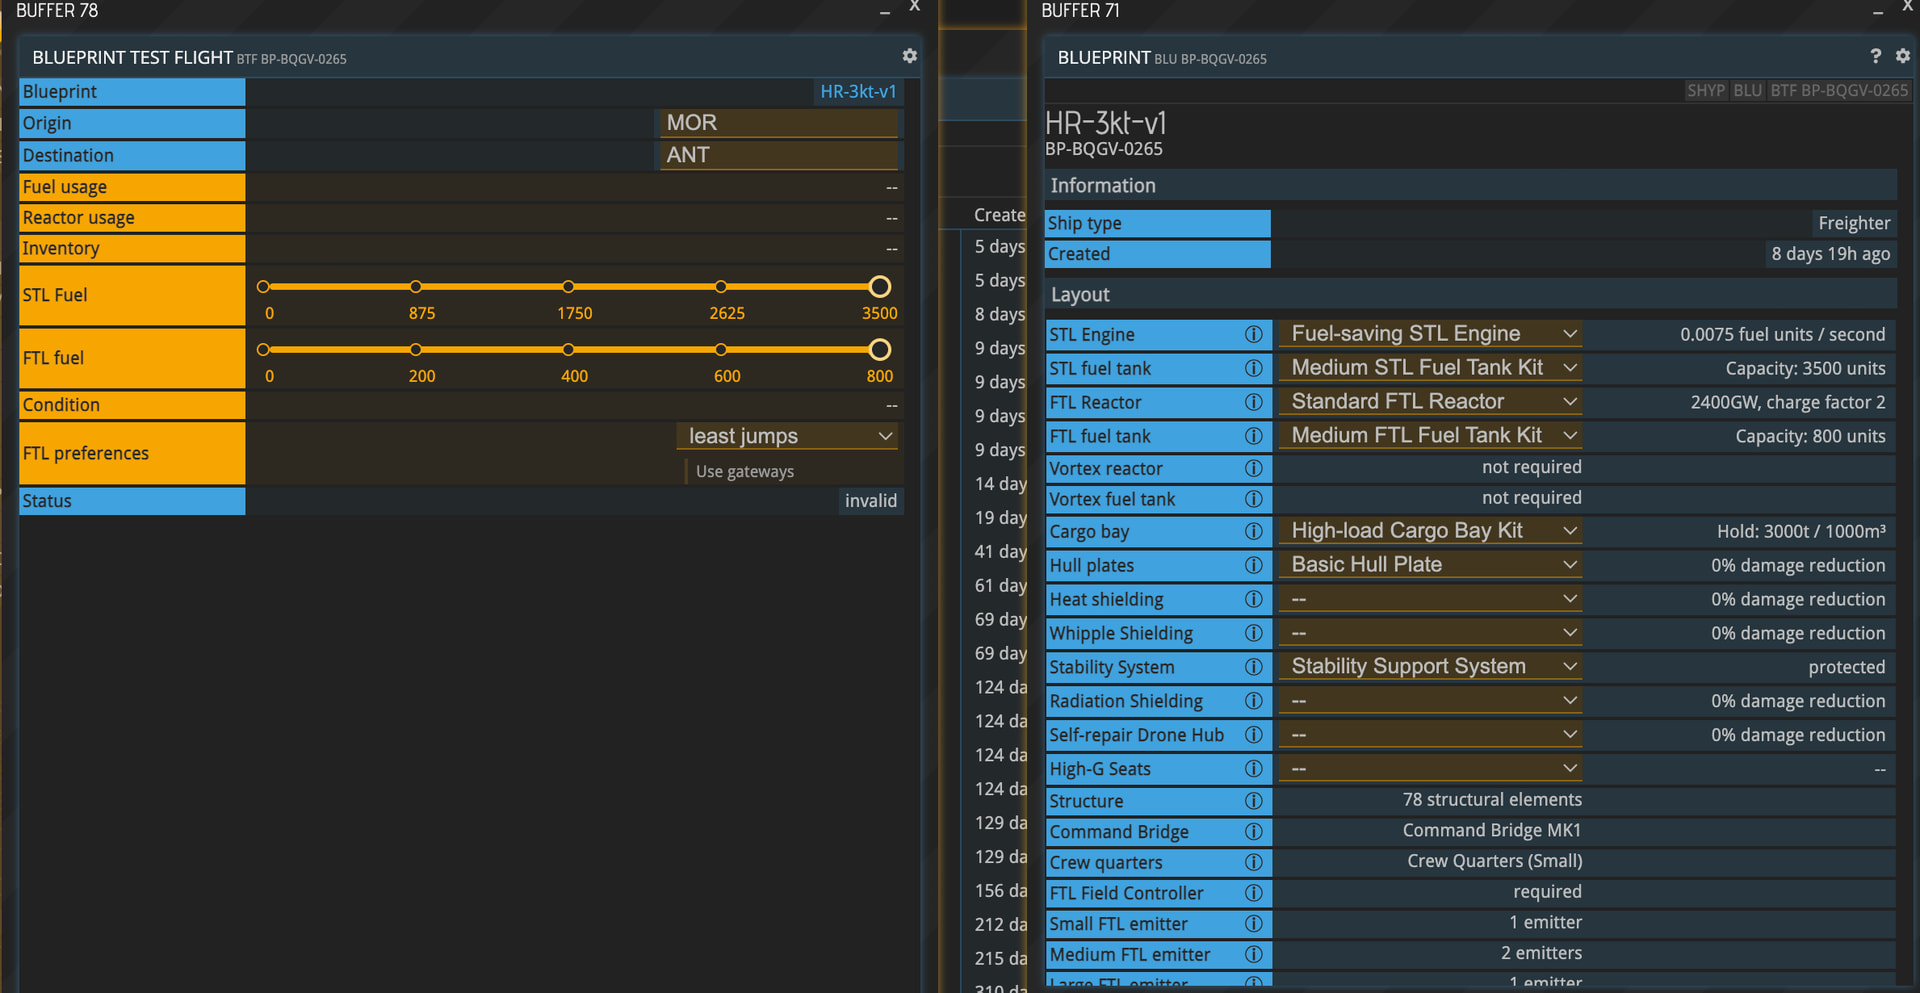
Task: Expand the High-load Cargo Bay Kit dropdown
Action: pos(1431,531)
